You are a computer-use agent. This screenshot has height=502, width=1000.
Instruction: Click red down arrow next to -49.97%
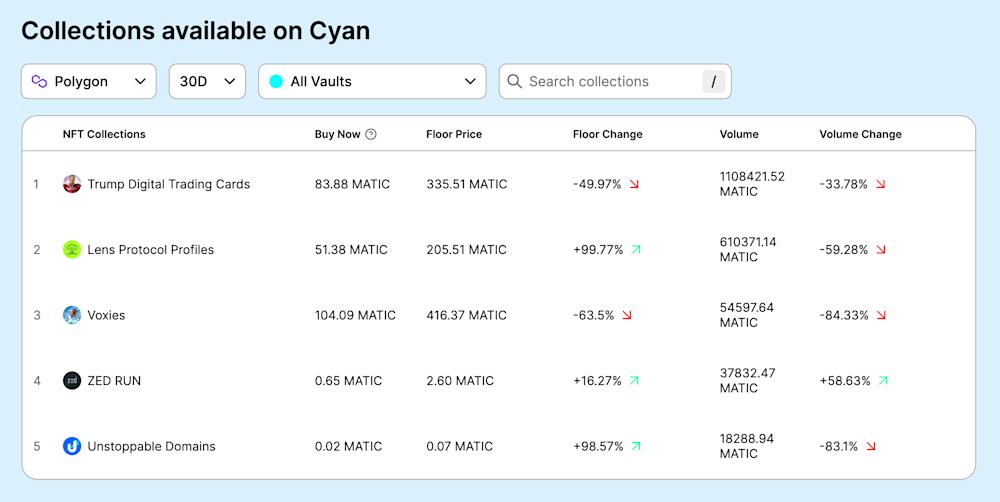point(634,184)
